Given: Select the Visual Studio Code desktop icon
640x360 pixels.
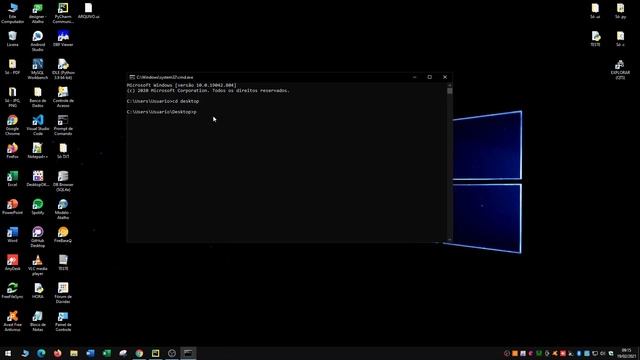Looking at the screenshot, I should (38, 125).
